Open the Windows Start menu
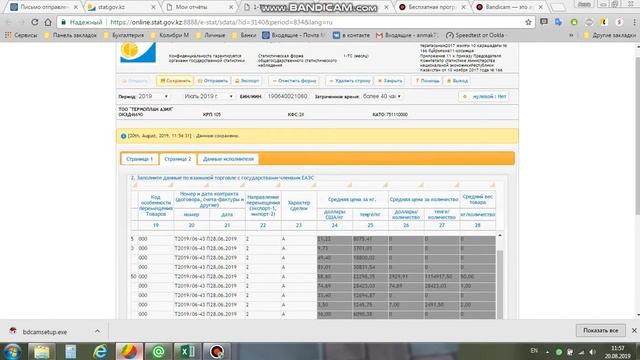Screen dimensions: 640x360 [x=12, y=351]
